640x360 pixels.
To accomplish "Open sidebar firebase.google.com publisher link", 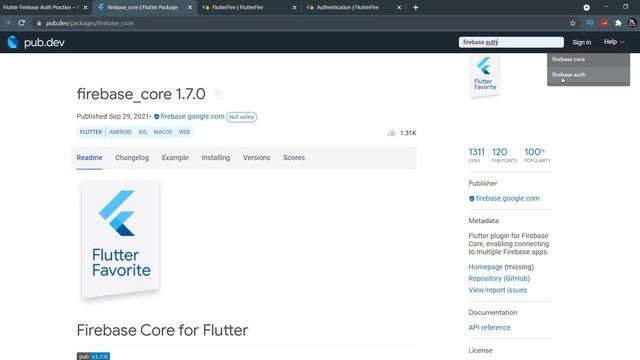I will 508,198.
